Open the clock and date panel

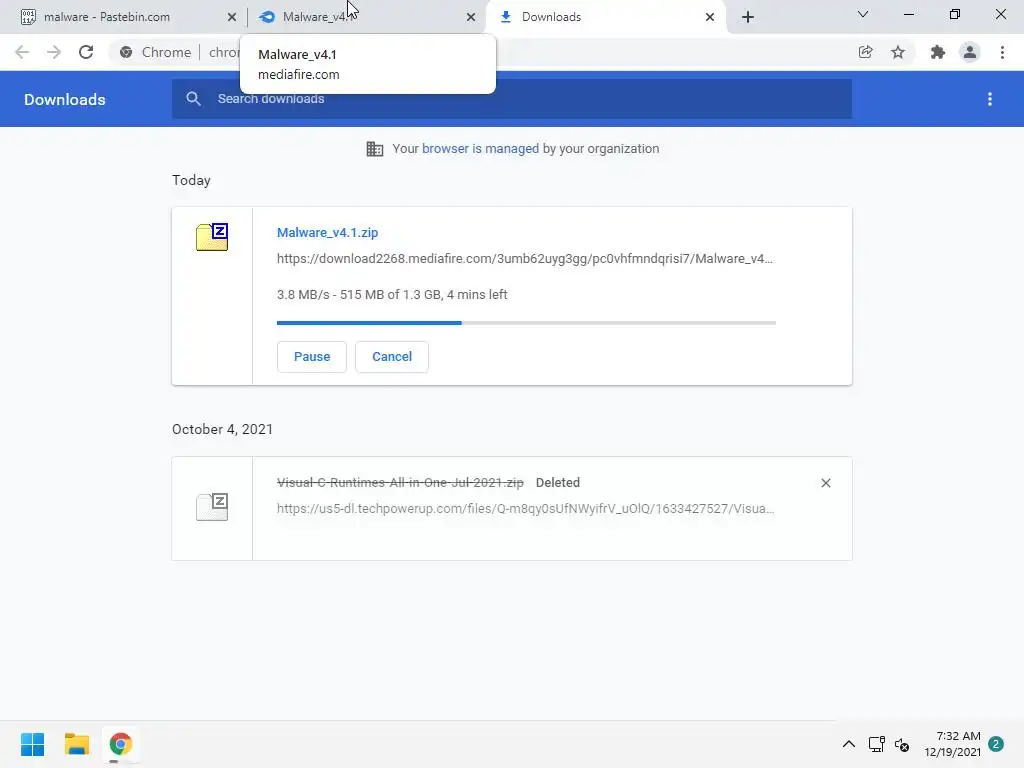click(x=952, y=744)
